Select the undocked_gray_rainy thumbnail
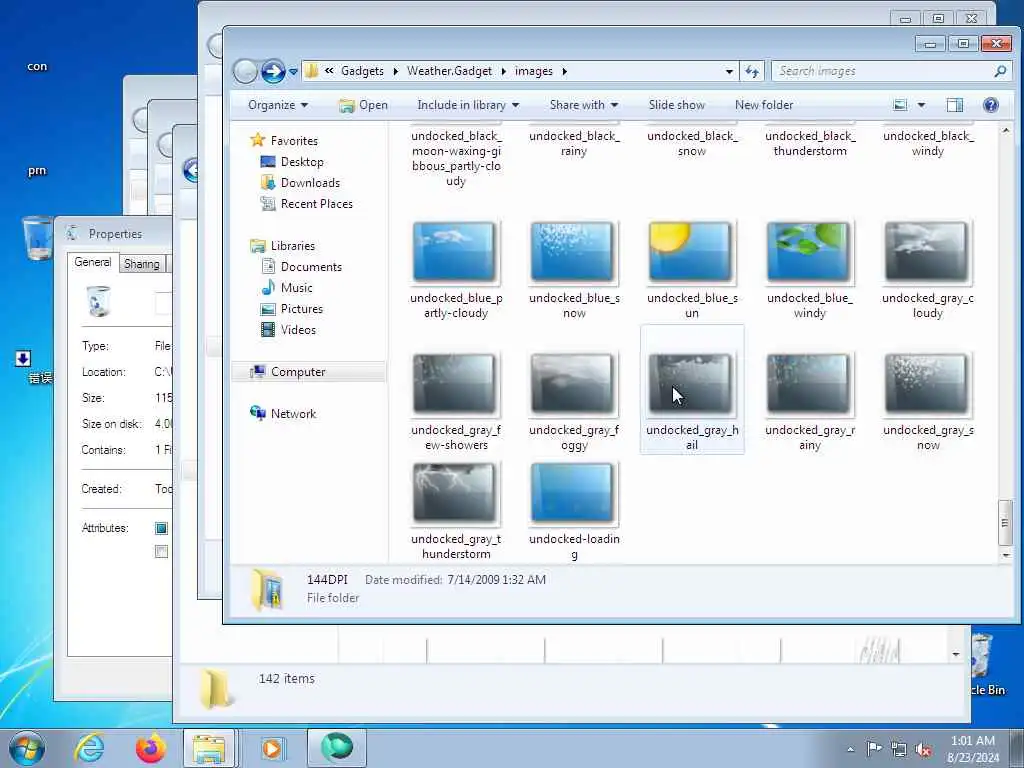1024x768 pixels. coord(809,384)
